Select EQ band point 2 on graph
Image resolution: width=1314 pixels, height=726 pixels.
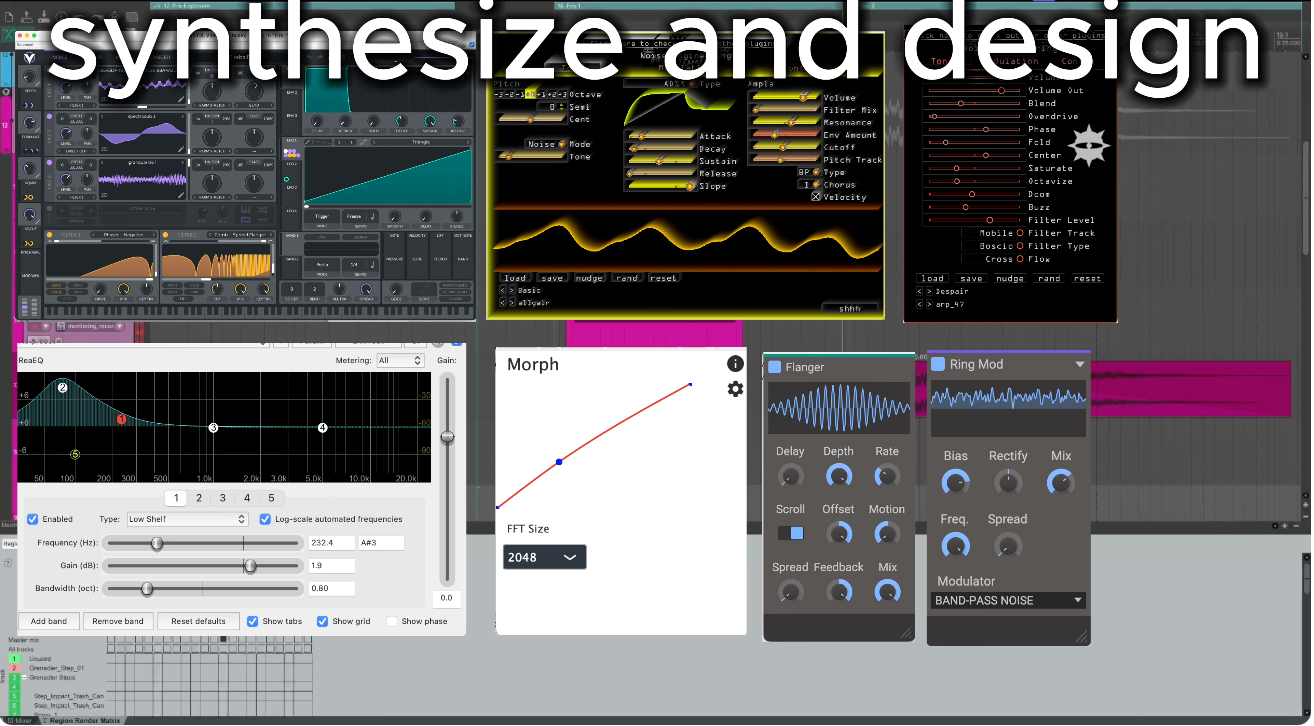point(62,387)
